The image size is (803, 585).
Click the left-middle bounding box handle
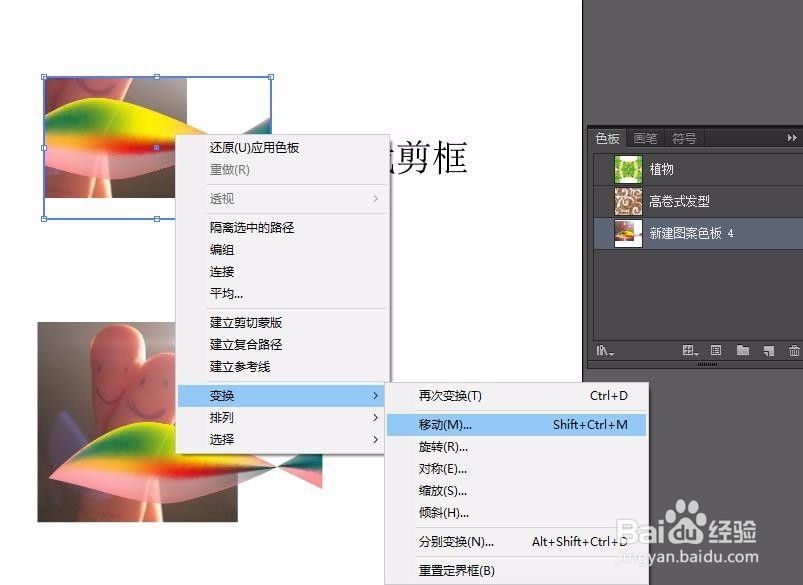(44, 148)
